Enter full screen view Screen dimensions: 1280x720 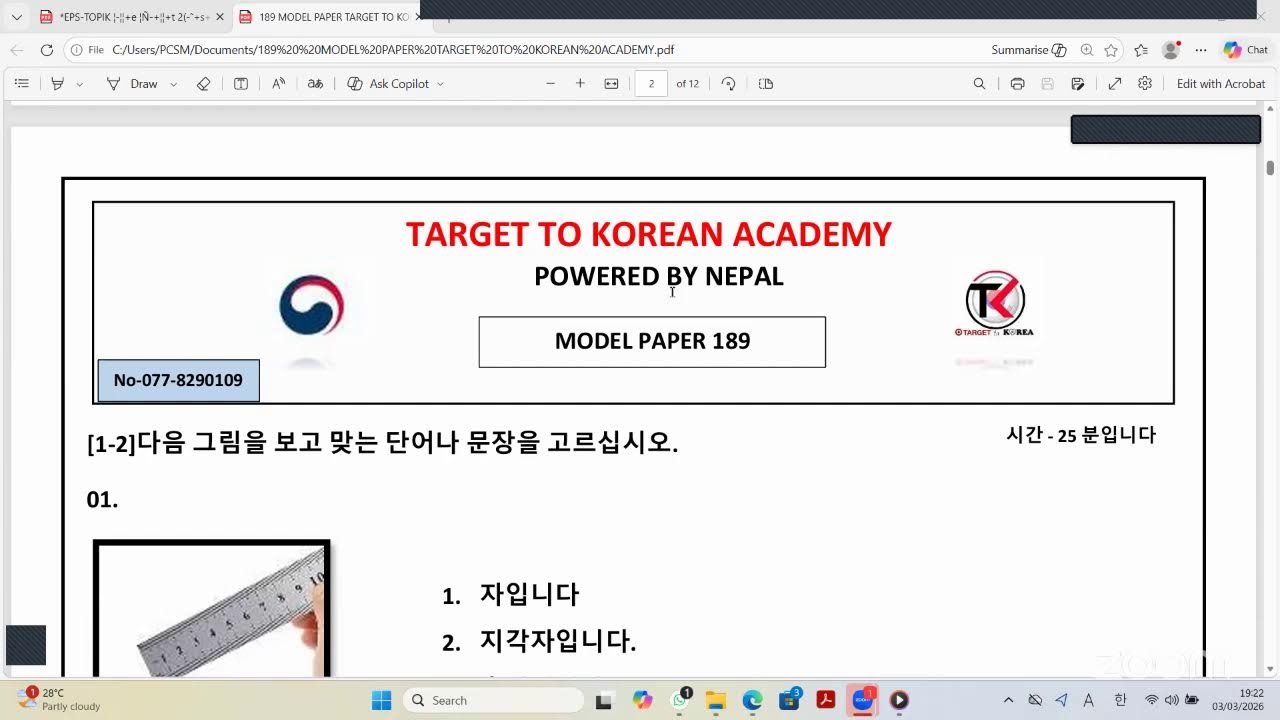click(x=1115, y=84)
